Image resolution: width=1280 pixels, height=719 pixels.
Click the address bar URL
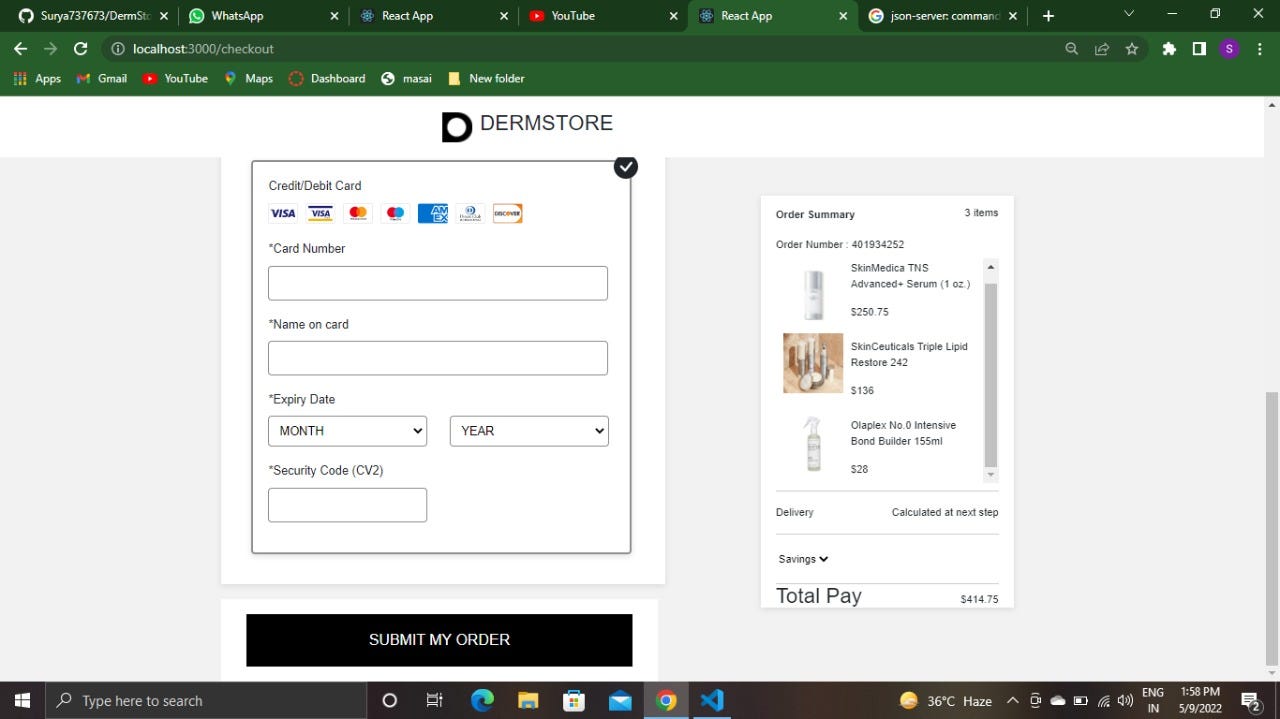203,49
